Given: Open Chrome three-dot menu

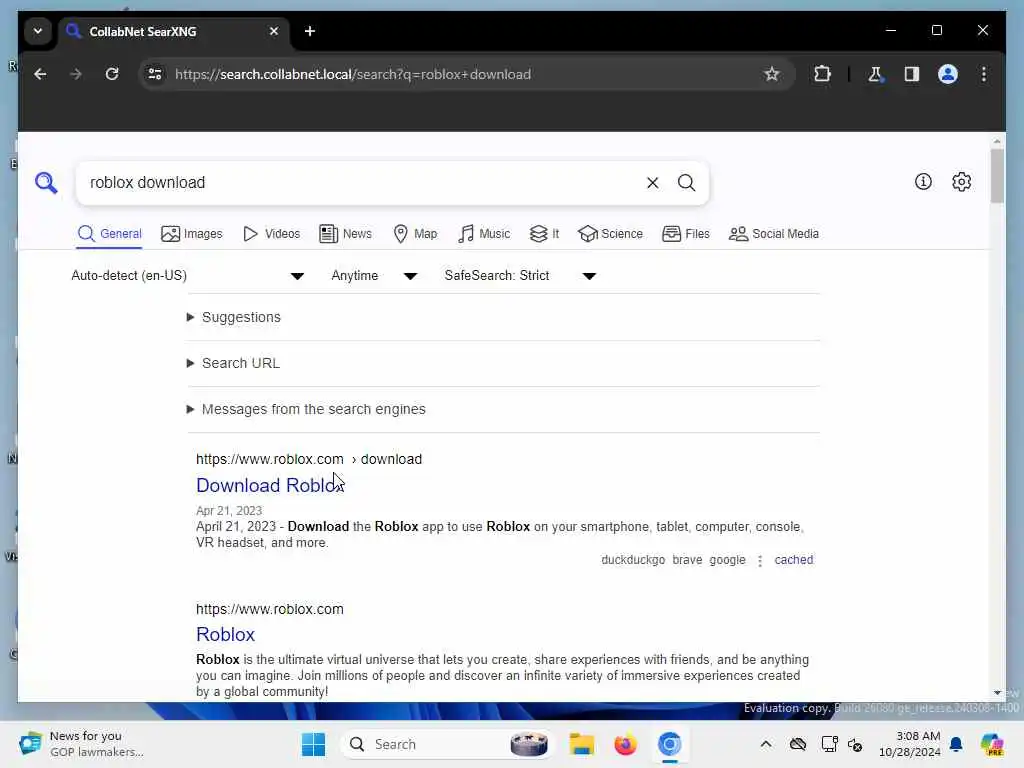Looking at the screenshot, I should point(984,74).
